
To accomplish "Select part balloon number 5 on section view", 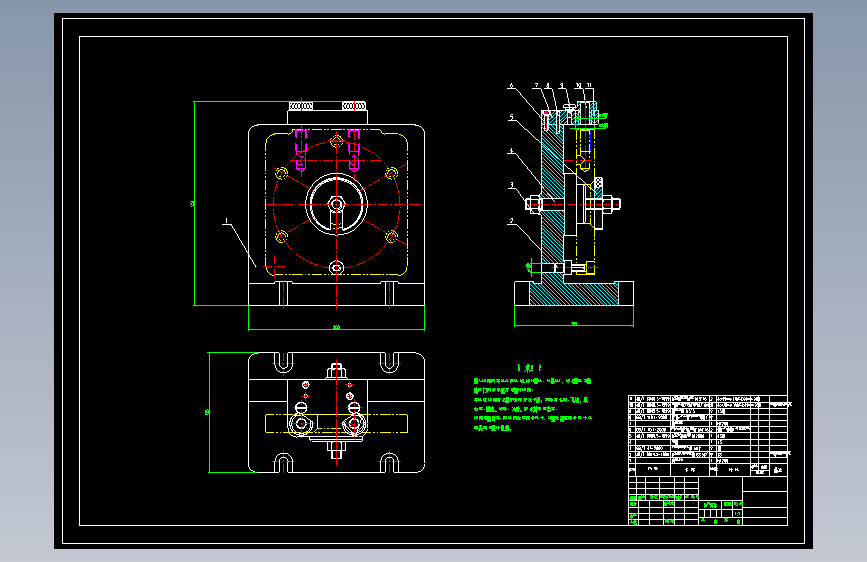I will pos(511,117).
